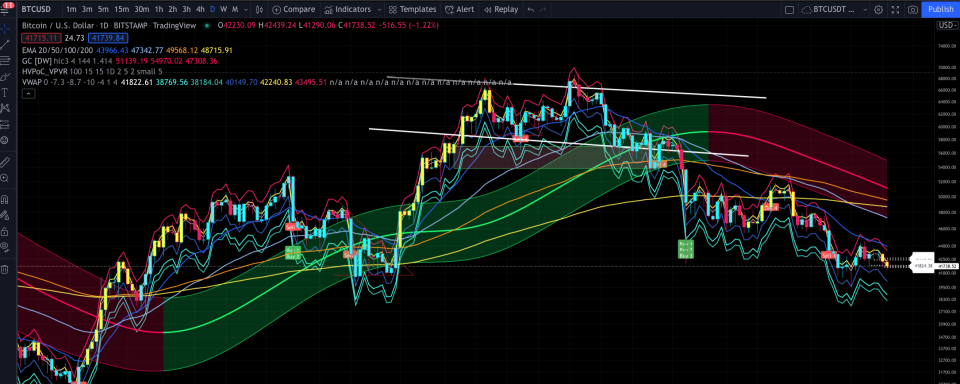Enter fullscreen mode
The width and height of the screenshot is (960, 384).
coord(896,9)
